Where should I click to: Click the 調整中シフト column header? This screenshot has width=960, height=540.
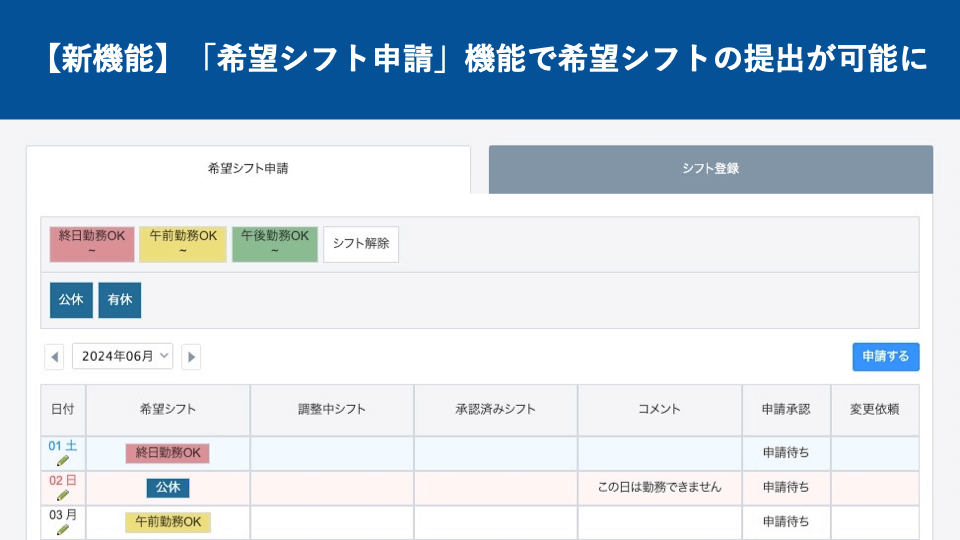(332, 410)
